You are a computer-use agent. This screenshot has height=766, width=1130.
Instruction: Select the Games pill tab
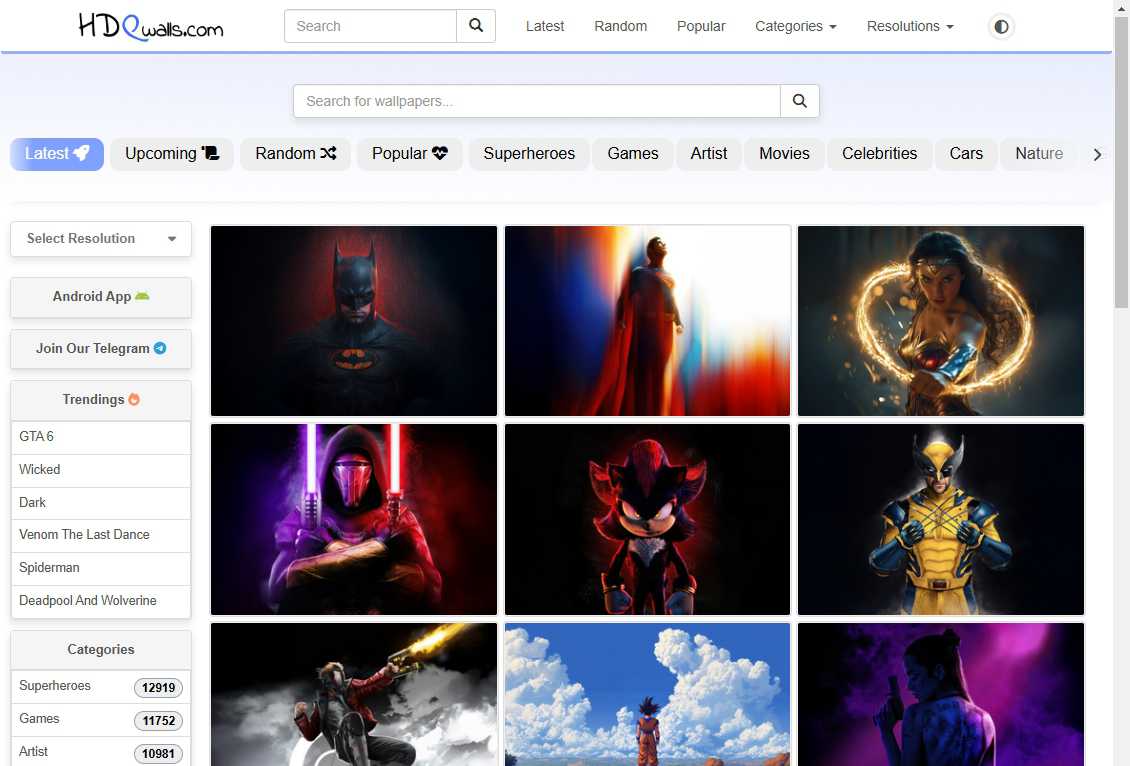(x=633, y=153)
